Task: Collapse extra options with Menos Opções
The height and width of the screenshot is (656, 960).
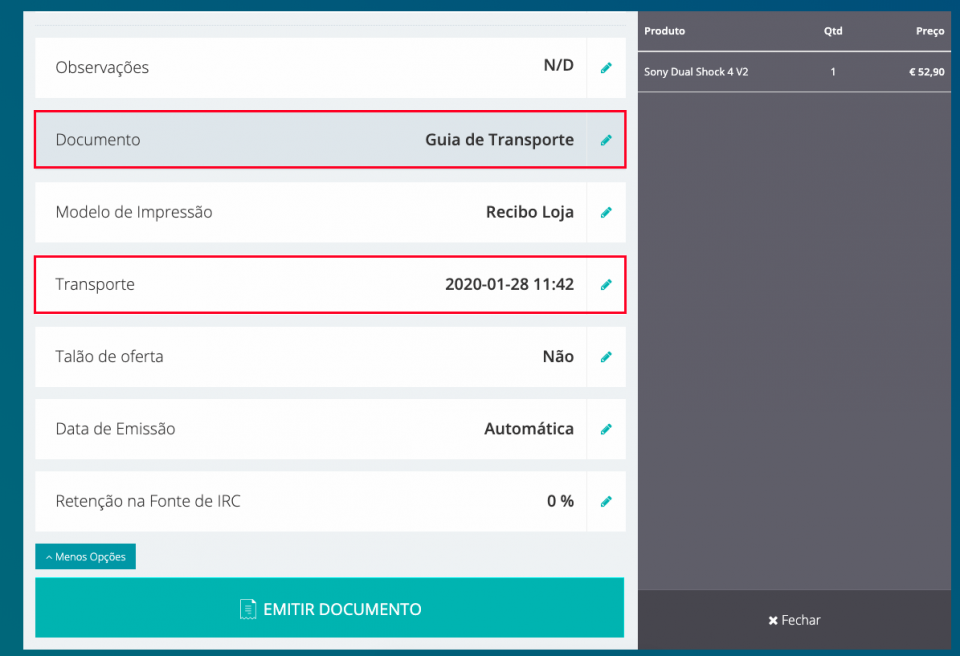Action: tap(85, 556)
